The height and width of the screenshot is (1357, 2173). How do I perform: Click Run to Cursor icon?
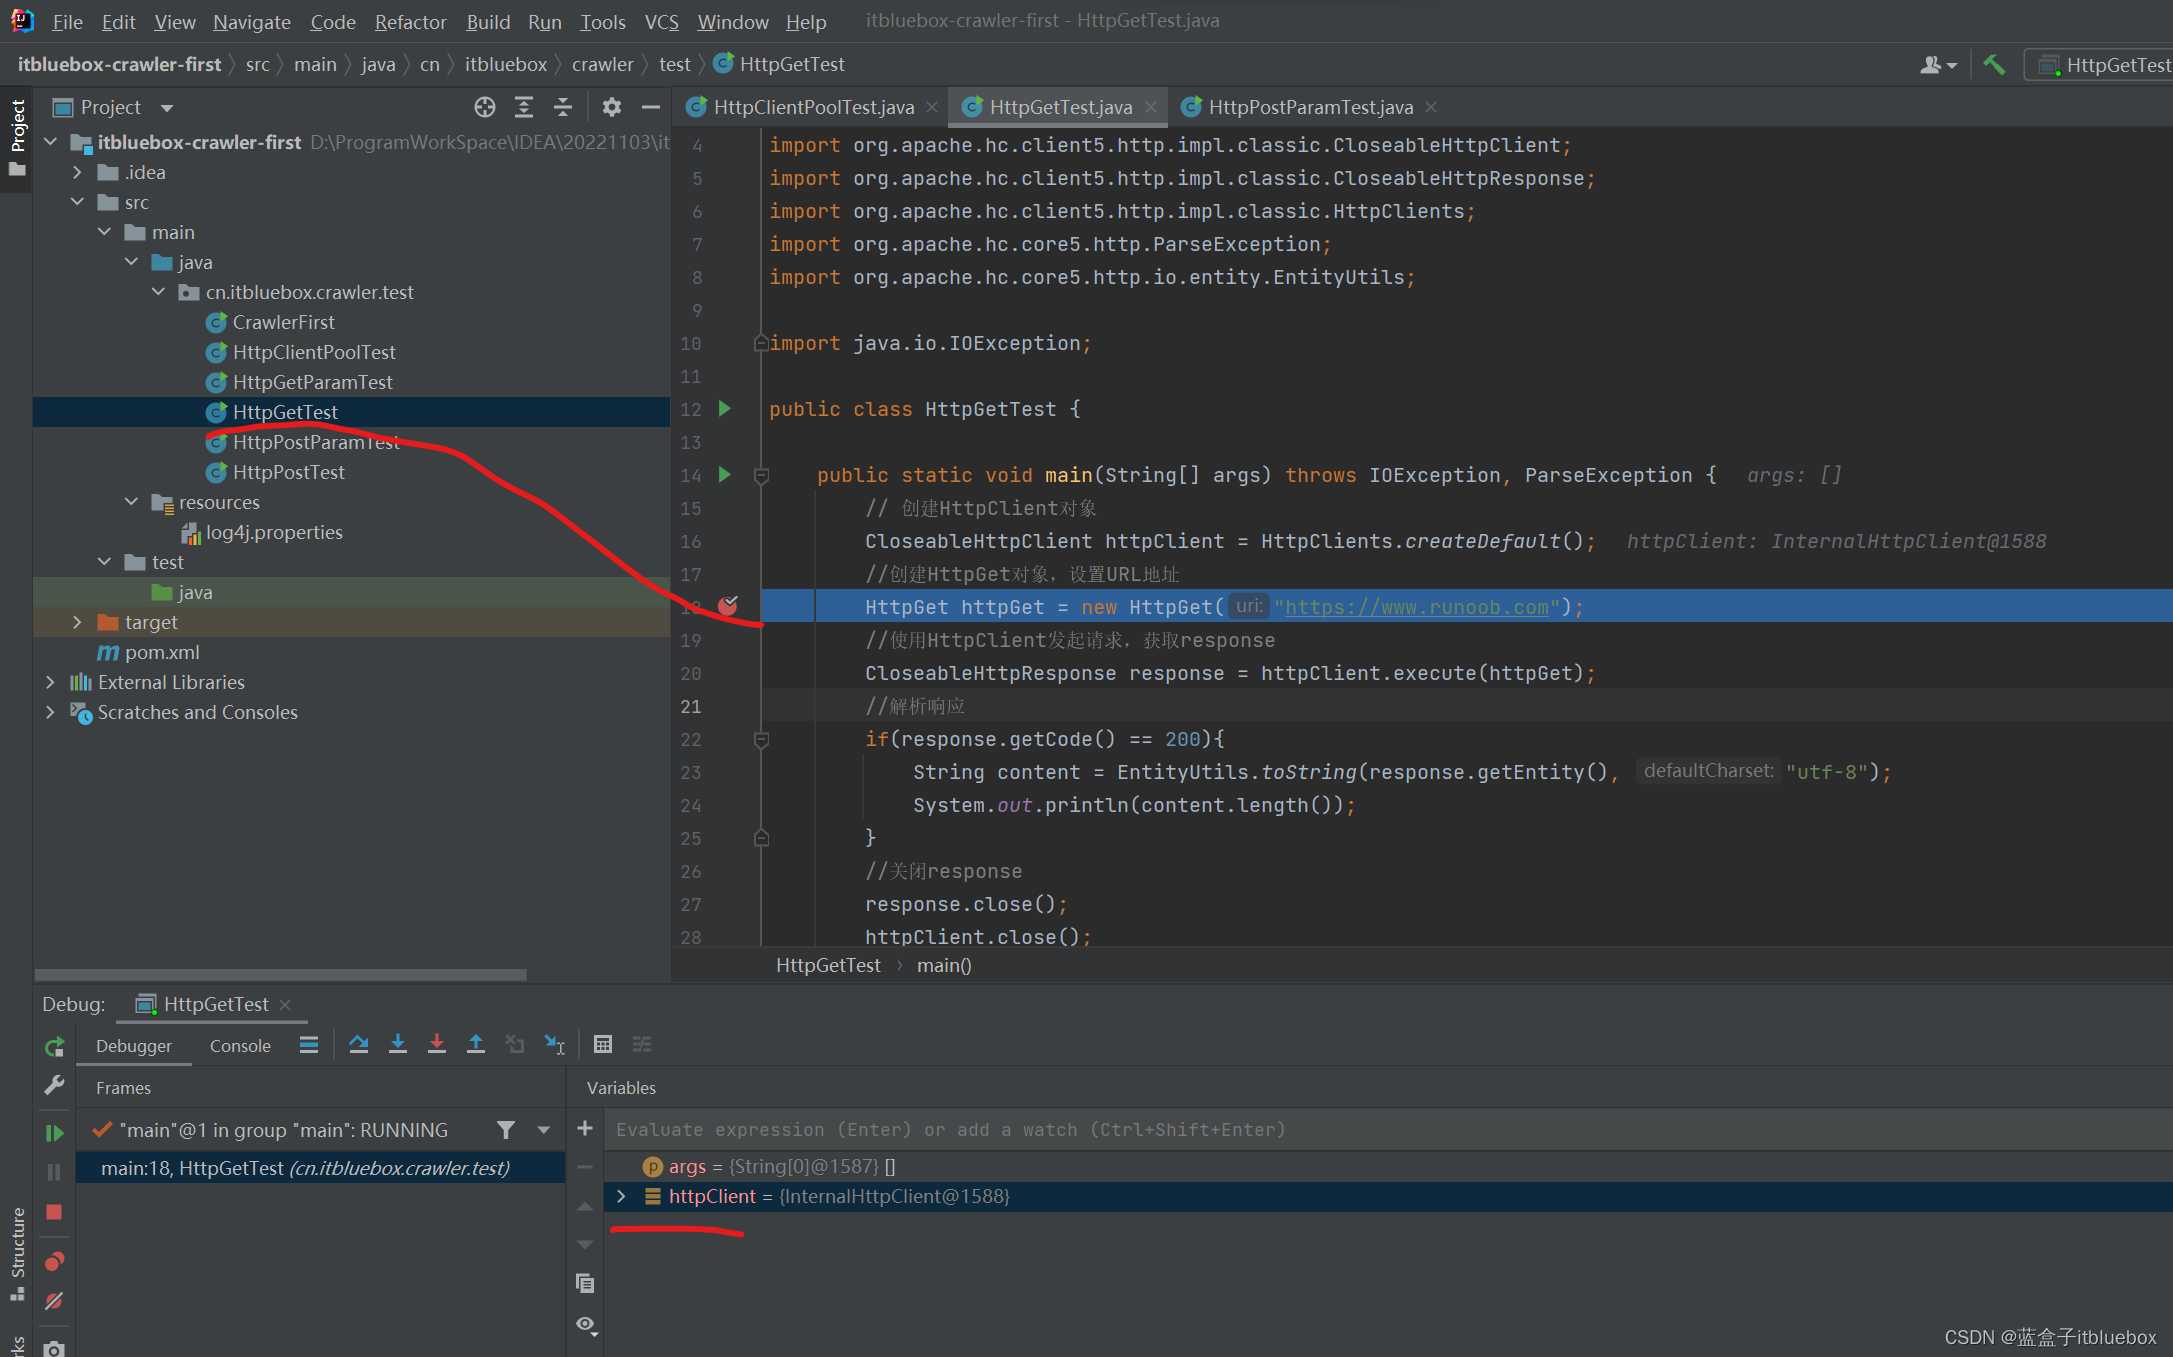click(554, 1044)
